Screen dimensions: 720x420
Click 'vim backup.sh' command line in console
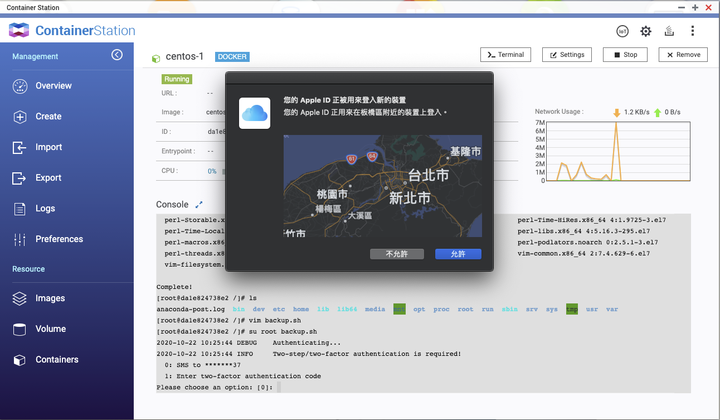[x=275, y=320]
